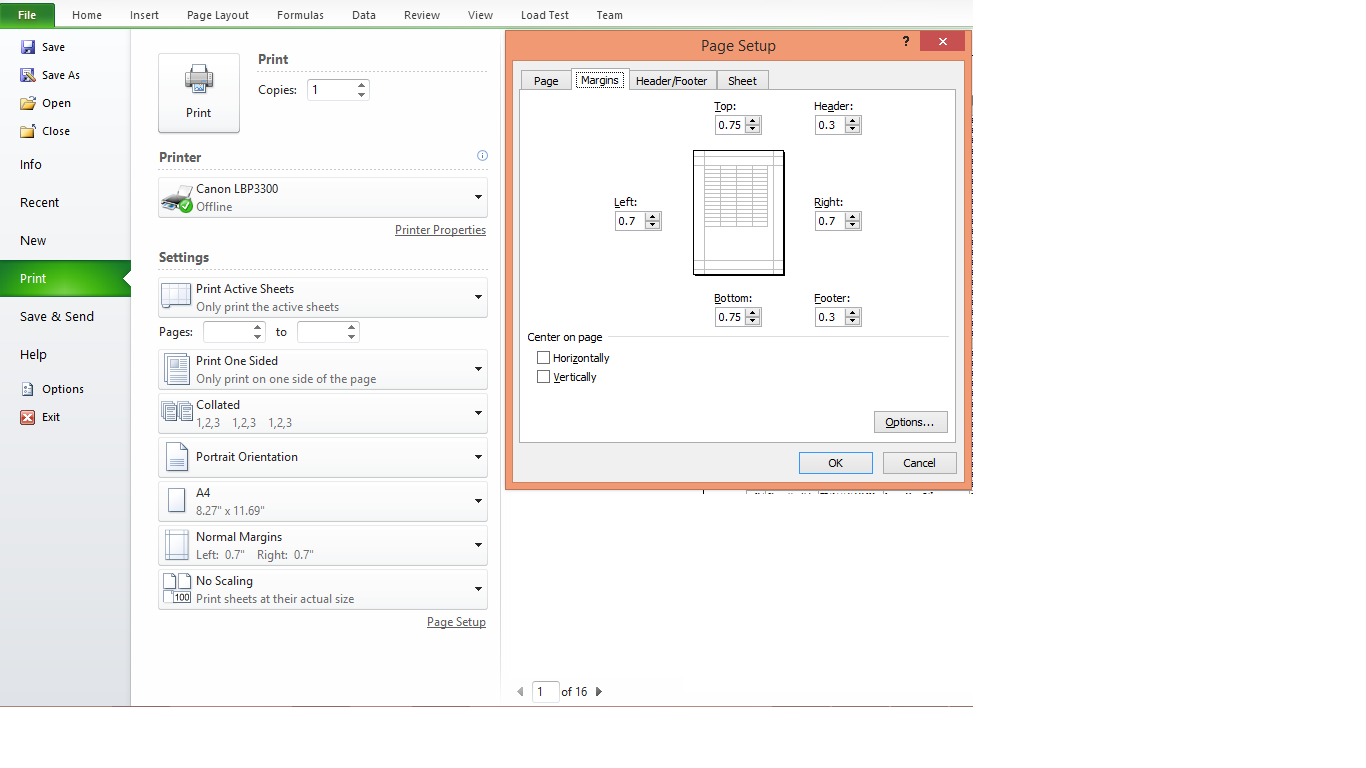Click the Printer Properties link

point(440,230)
